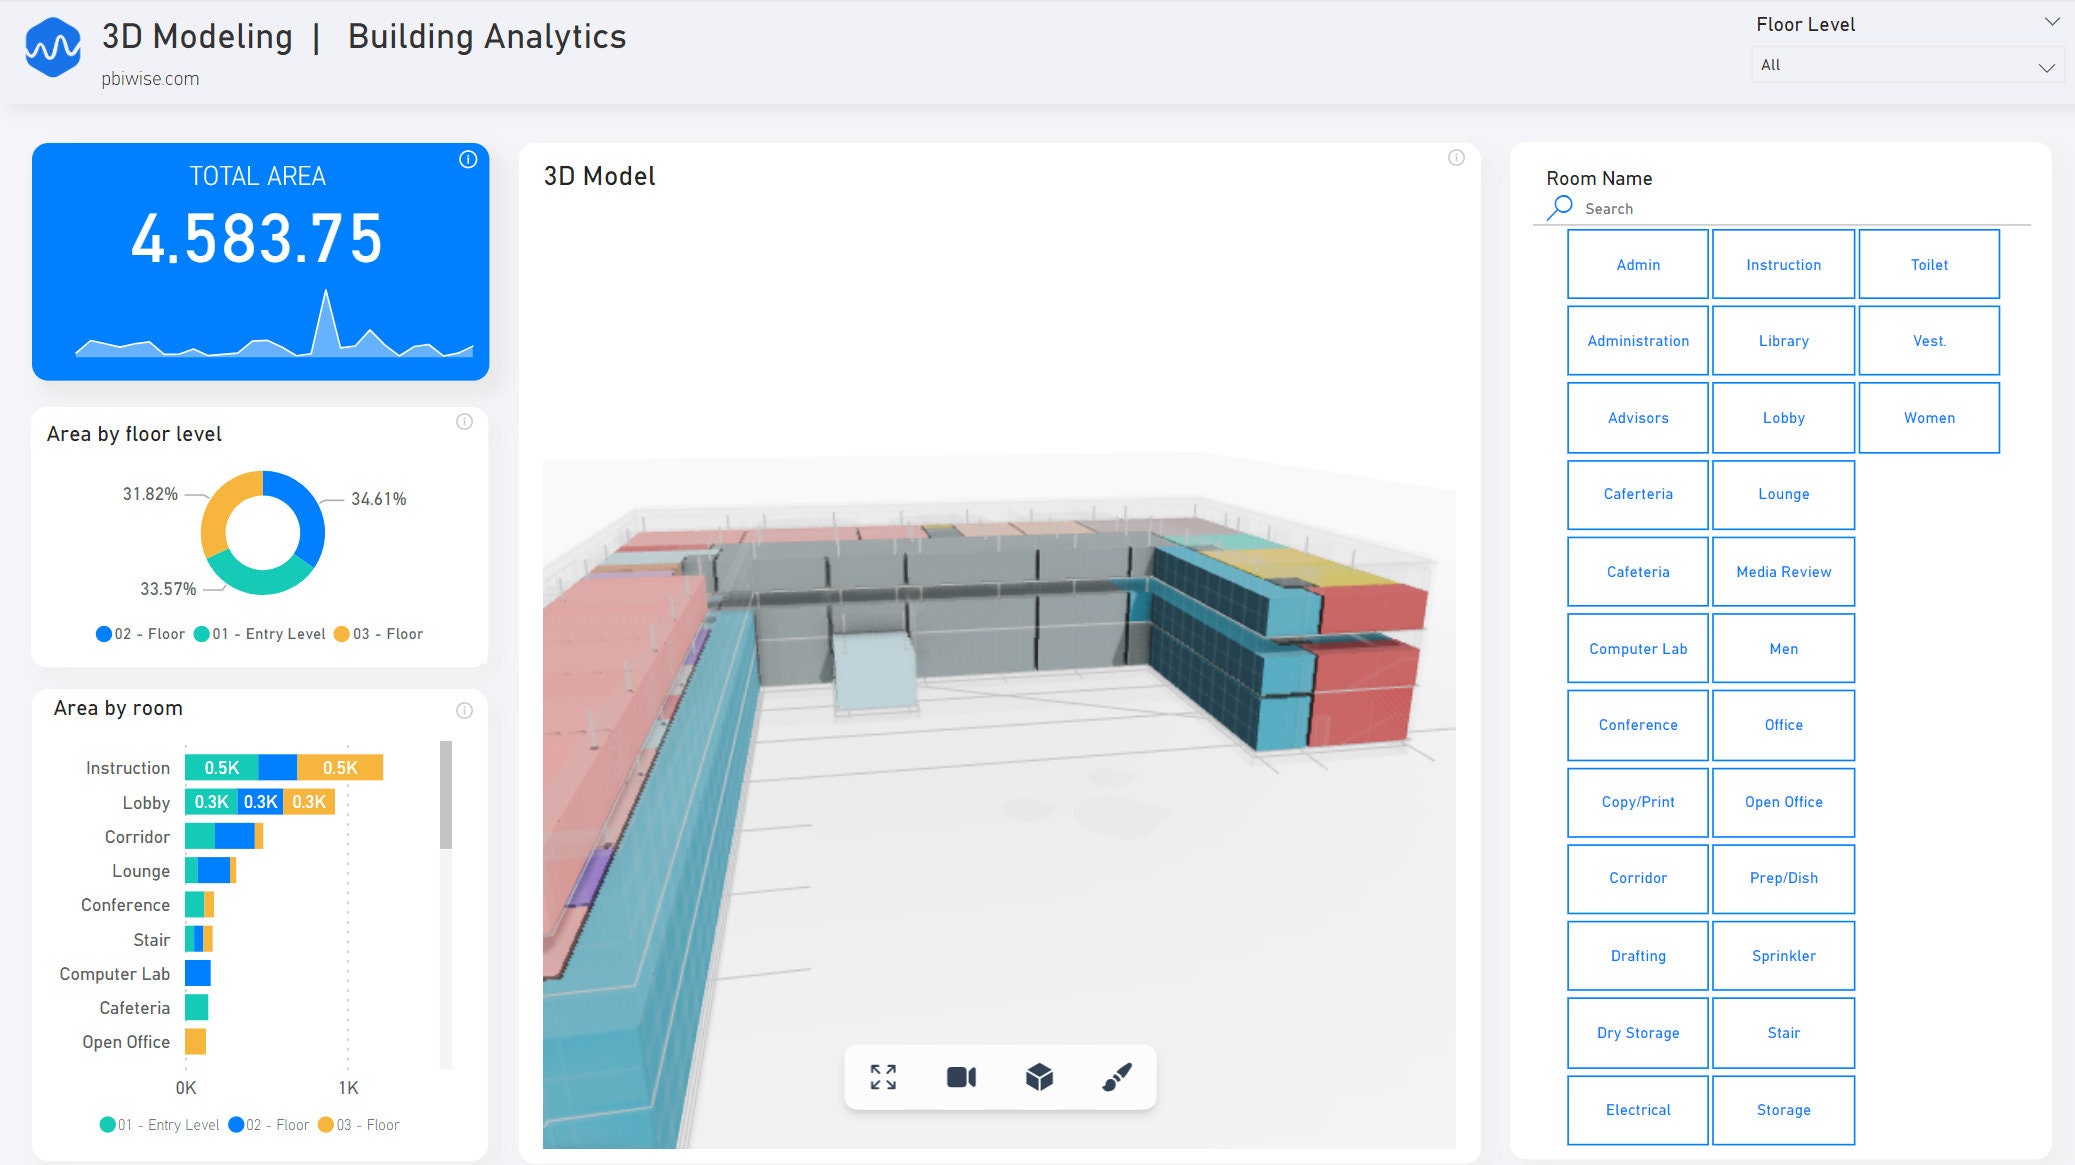Select the 3D cube view icon

point(1039,1077)
